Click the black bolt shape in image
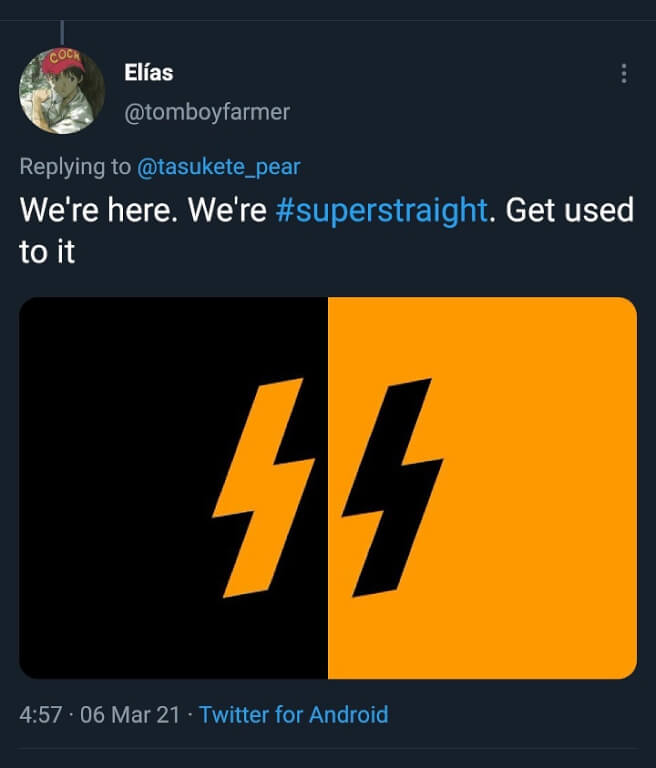 (392, 488)
